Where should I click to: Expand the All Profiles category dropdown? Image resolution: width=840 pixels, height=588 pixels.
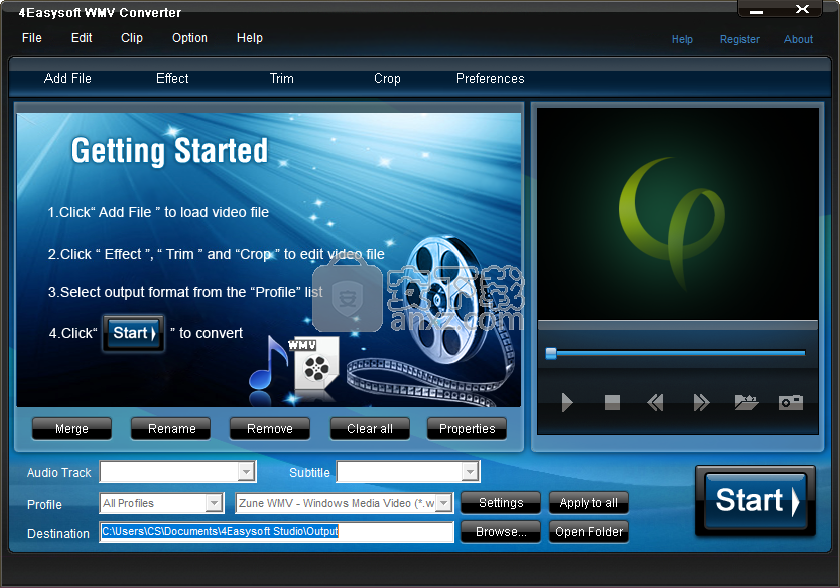214,503
